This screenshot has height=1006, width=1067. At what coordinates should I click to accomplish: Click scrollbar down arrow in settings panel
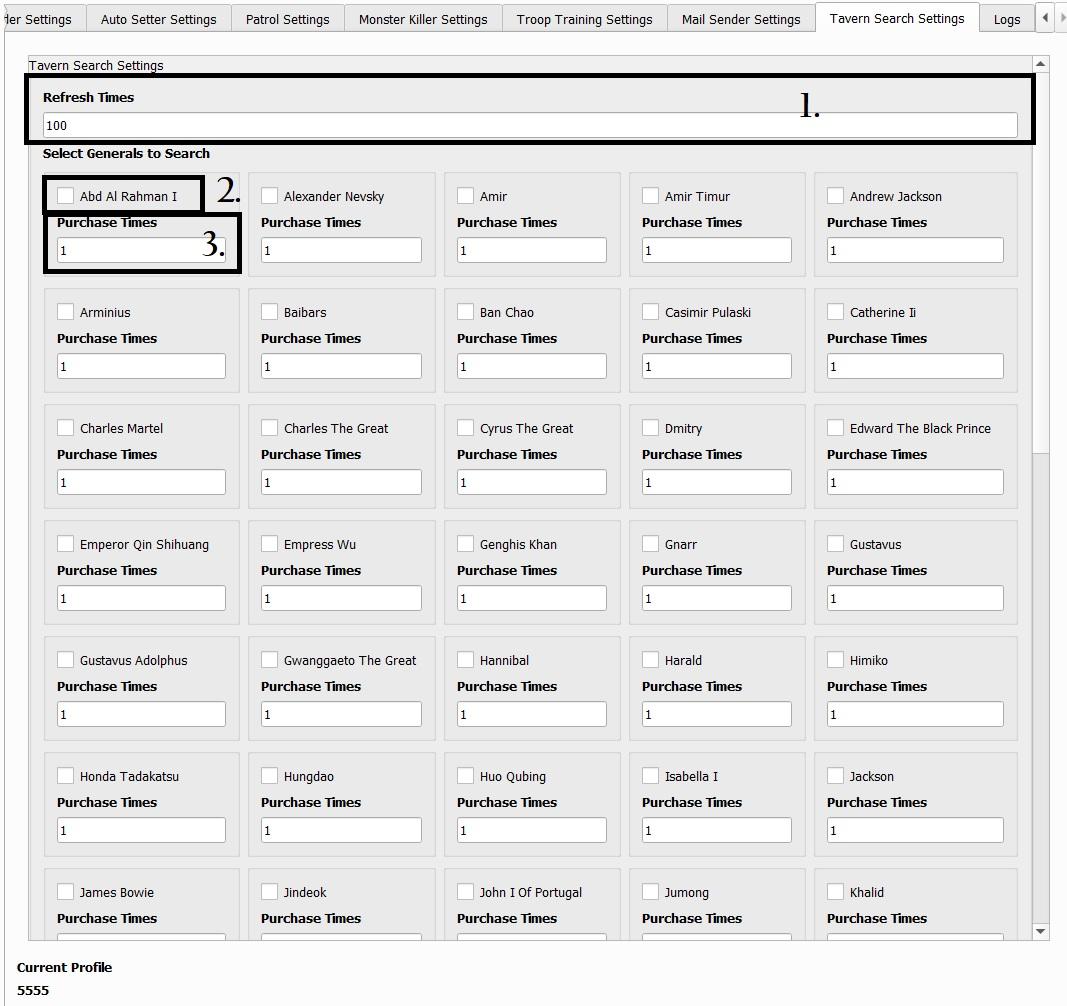1040,931
